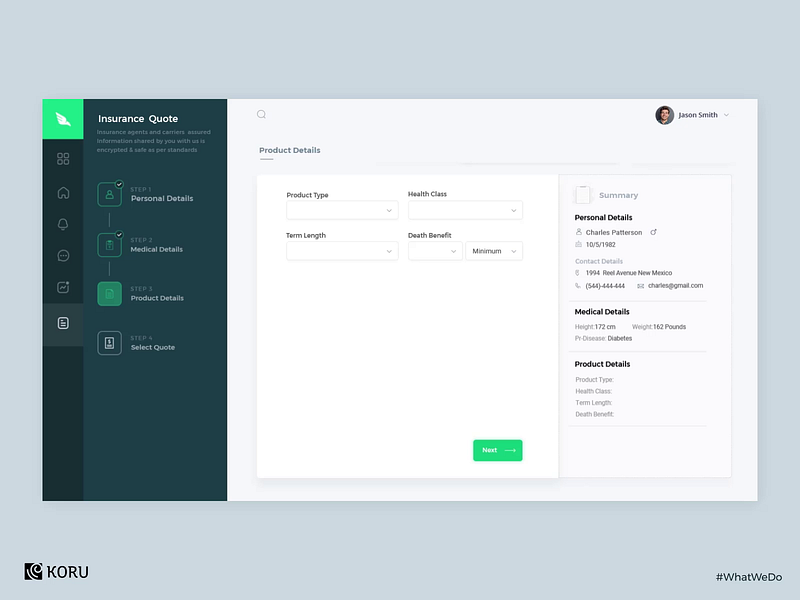
Task: View analytics with the chart sidebar icon
Action: [62, 288]
